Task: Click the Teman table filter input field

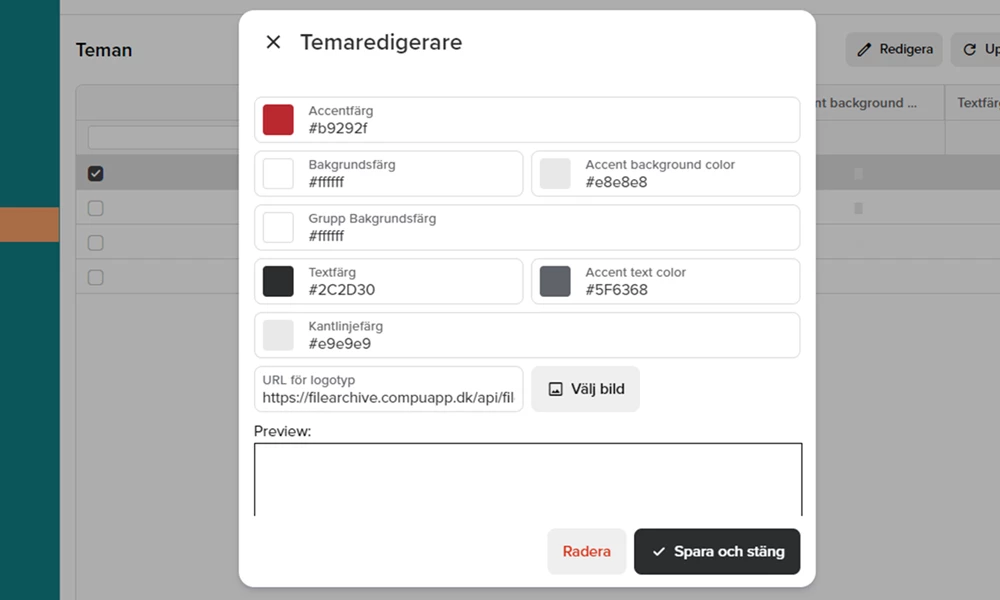Action: coord(163,137)
